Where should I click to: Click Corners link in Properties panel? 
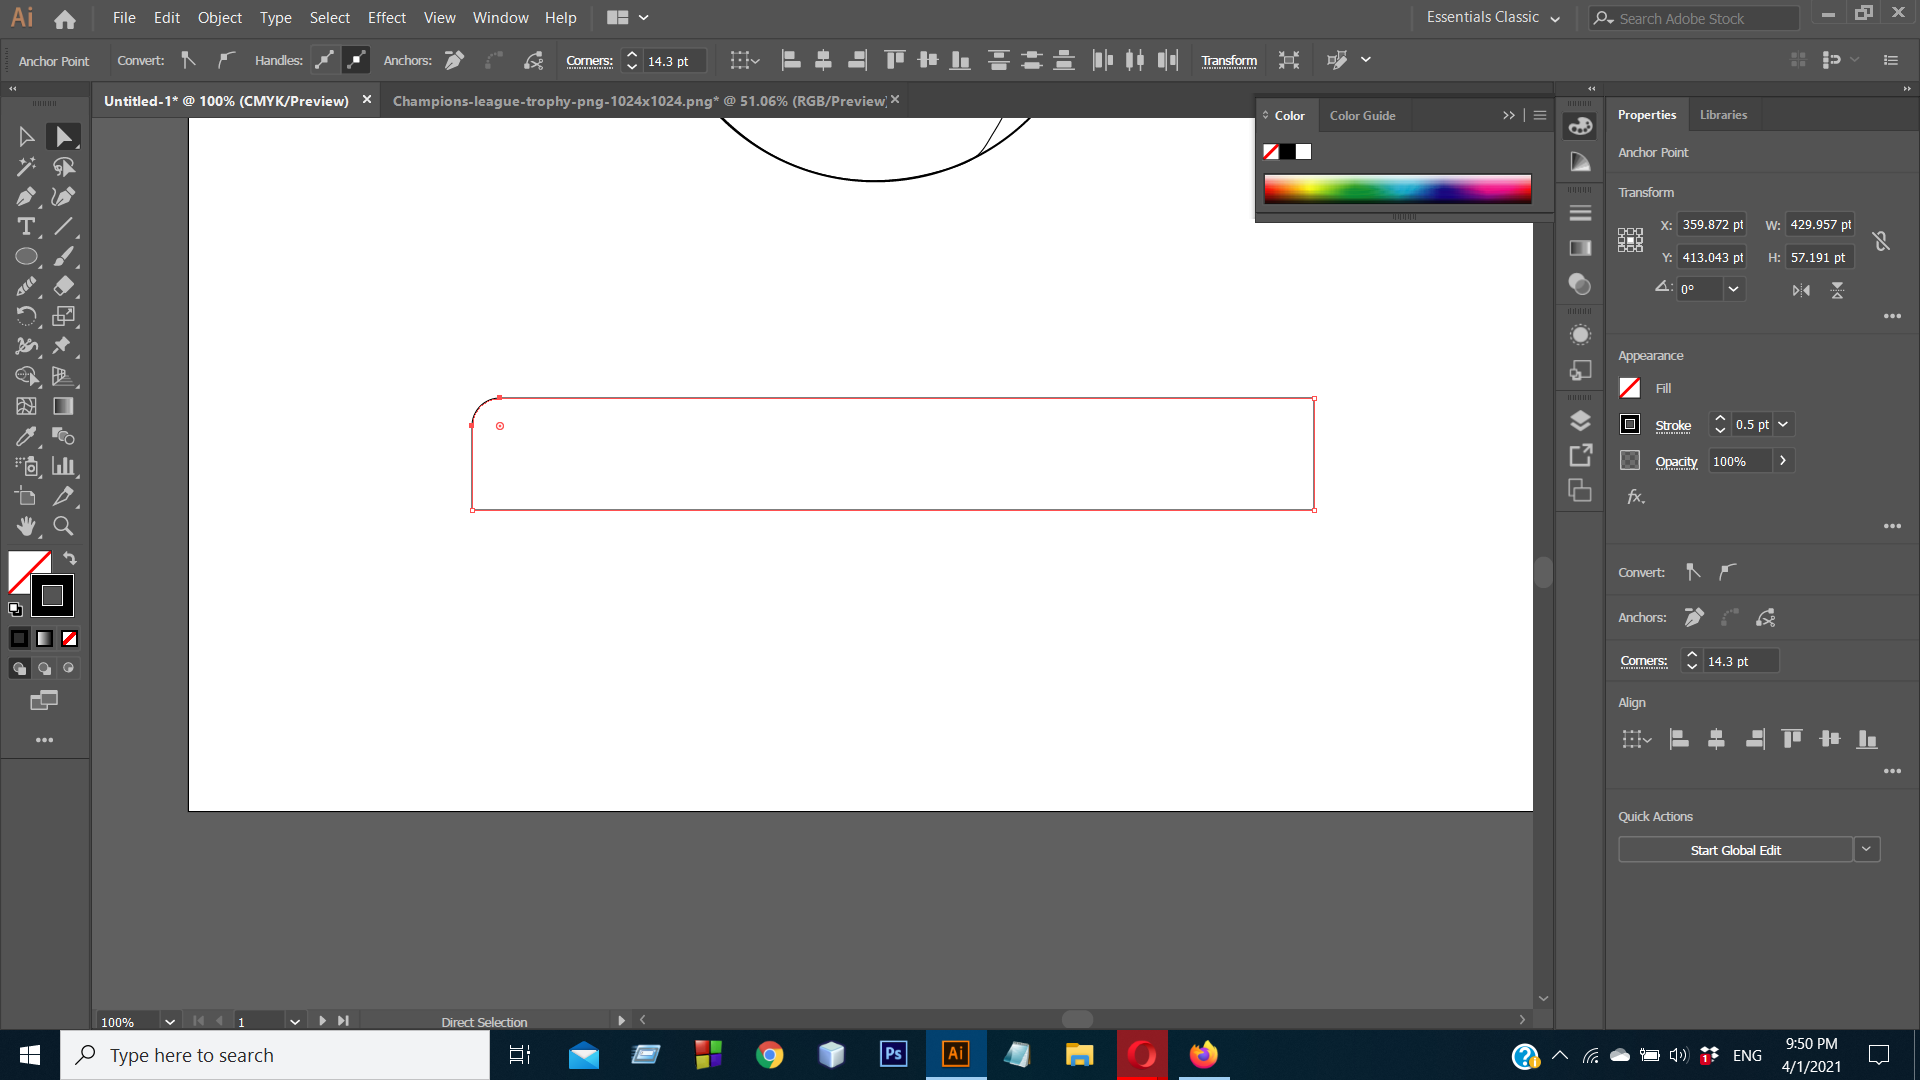[x=1644, y=661]
